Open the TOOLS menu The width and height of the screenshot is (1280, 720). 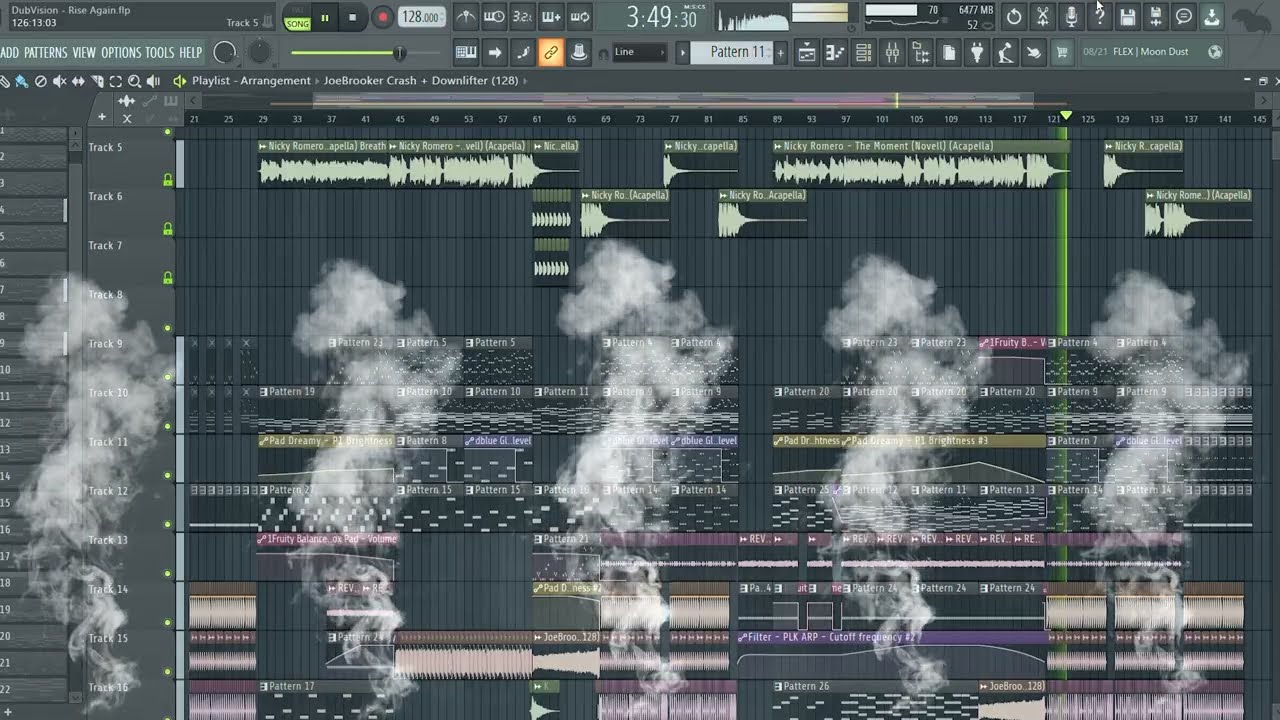click(x=160, y=52)
